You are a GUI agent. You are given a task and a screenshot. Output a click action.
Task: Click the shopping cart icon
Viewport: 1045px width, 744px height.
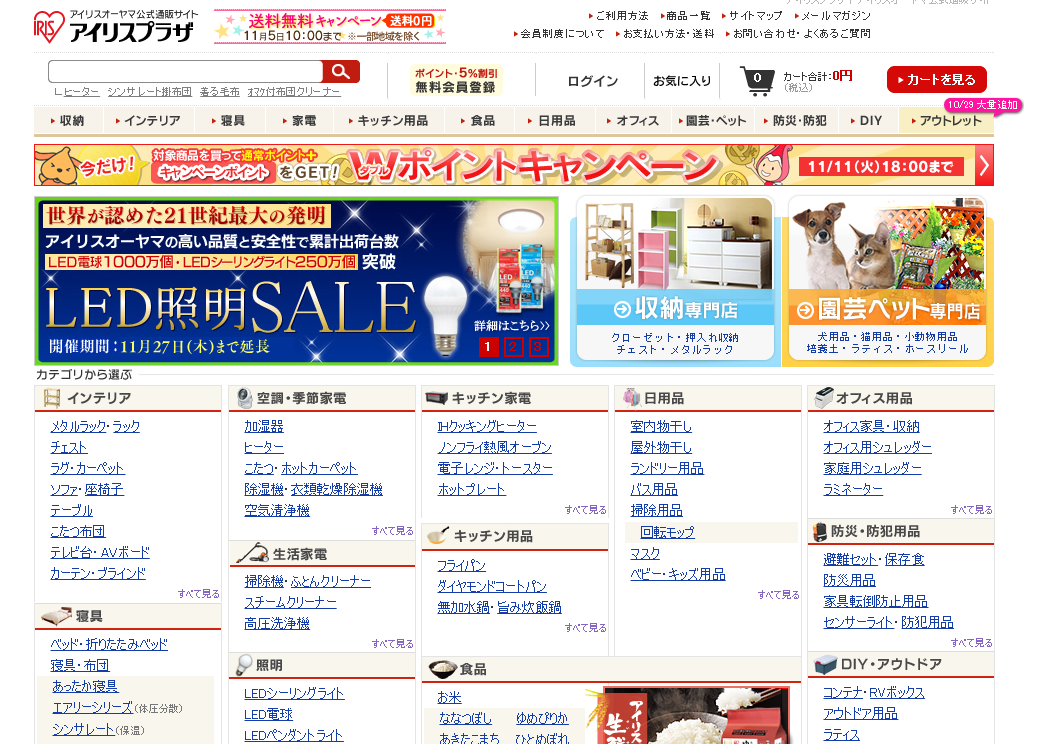click(x=757, y=81)
